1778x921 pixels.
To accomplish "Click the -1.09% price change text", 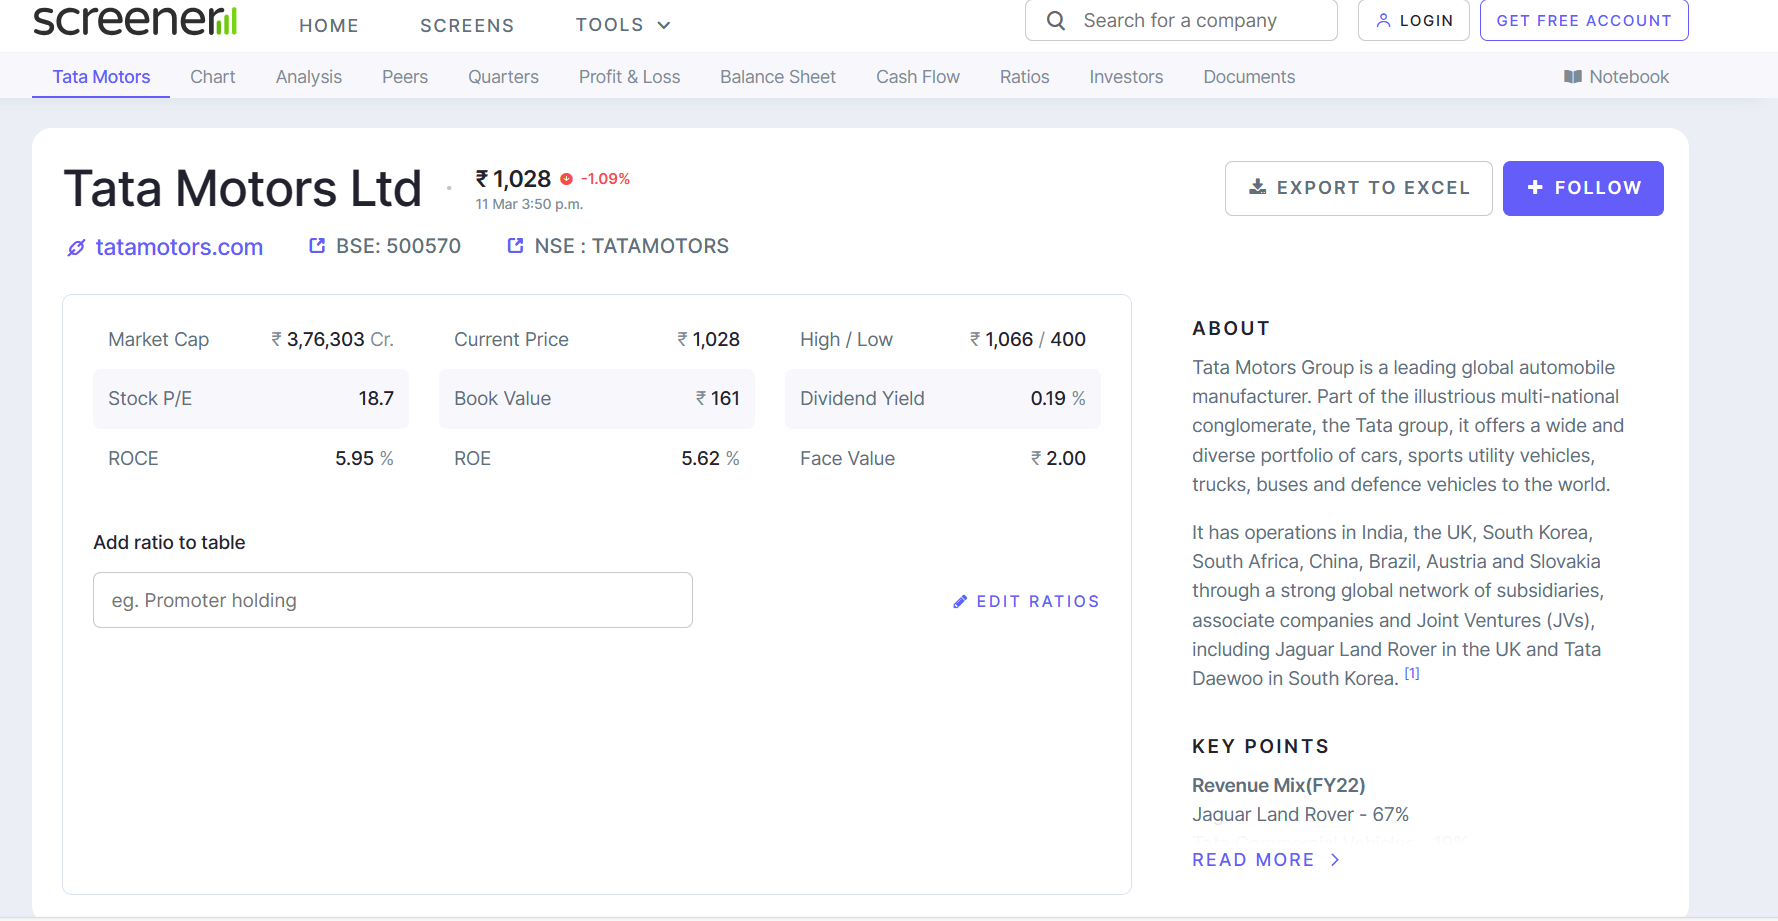I will pyautogui.click(x=606, y=179).
